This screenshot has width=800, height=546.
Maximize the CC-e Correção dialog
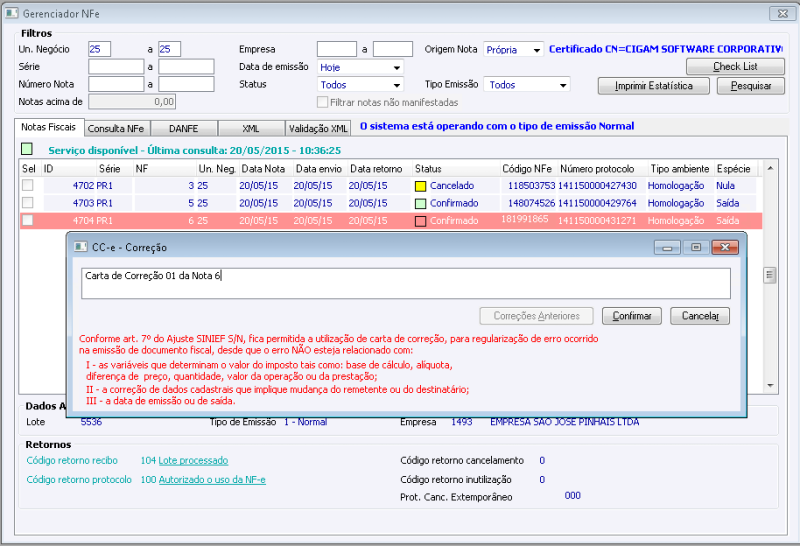click(695, 247)
